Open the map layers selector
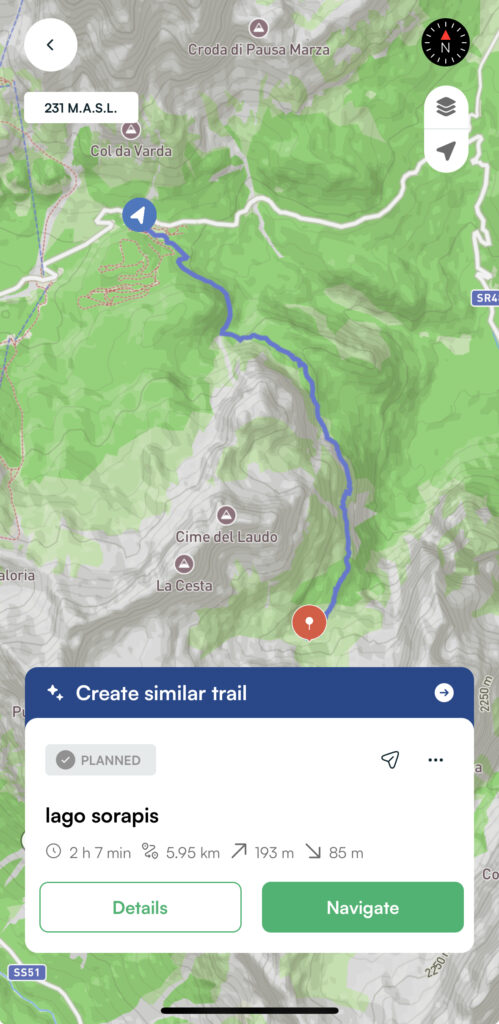 click(x=446, y=107)
